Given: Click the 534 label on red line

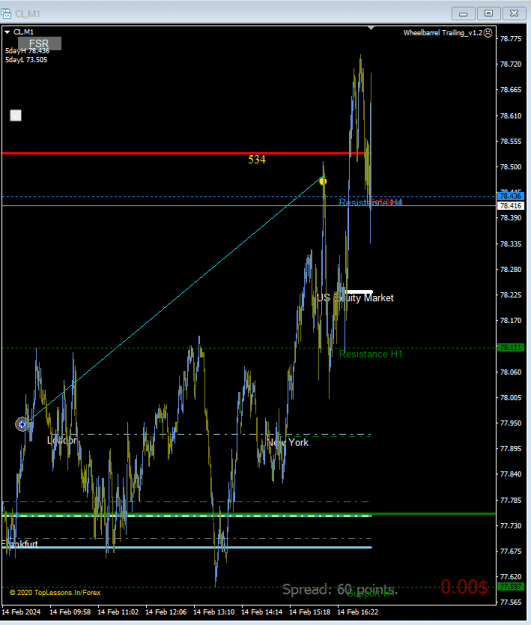Looking at the screenshot, I should pyautogui.click(x=257, y=160).
